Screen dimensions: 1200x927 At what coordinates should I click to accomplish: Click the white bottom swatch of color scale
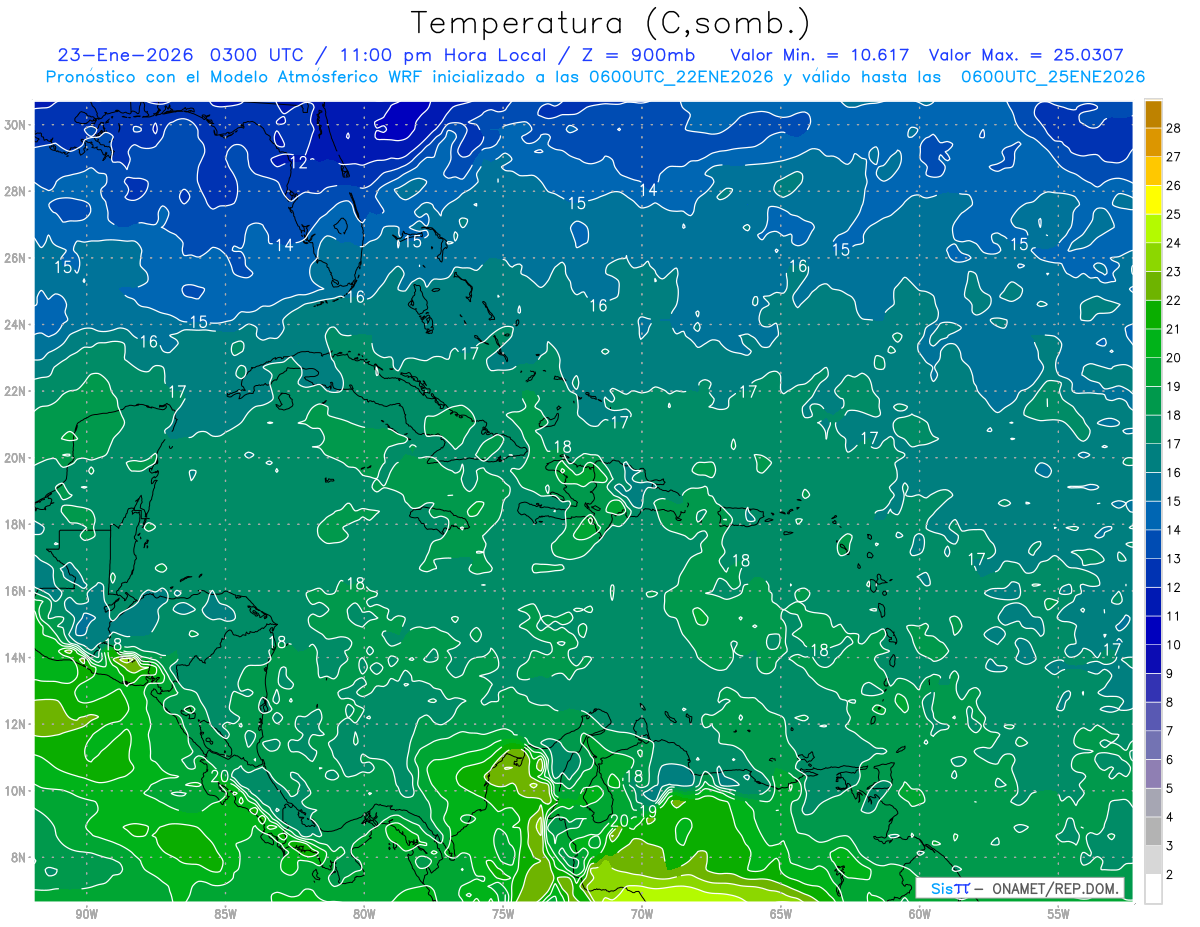pyautogui.click(x=1153, y=889)
